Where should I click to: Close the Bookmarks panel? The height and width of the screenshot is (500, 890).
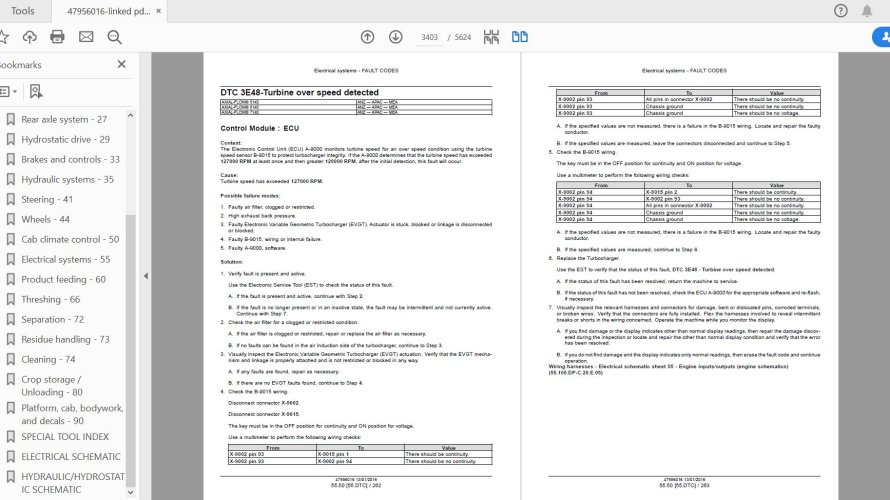(x=121, y=64)
